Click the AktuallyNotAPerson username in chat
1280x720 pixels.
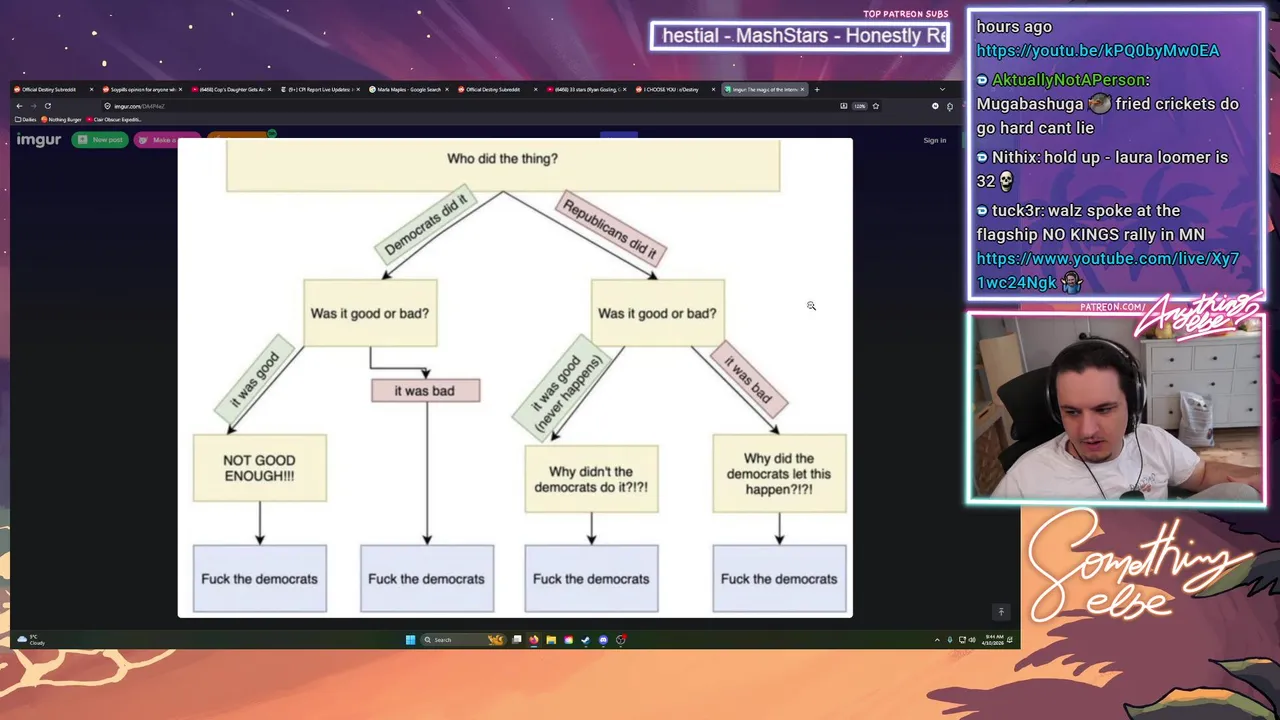pyautogui.click(x=1070, y=80)
